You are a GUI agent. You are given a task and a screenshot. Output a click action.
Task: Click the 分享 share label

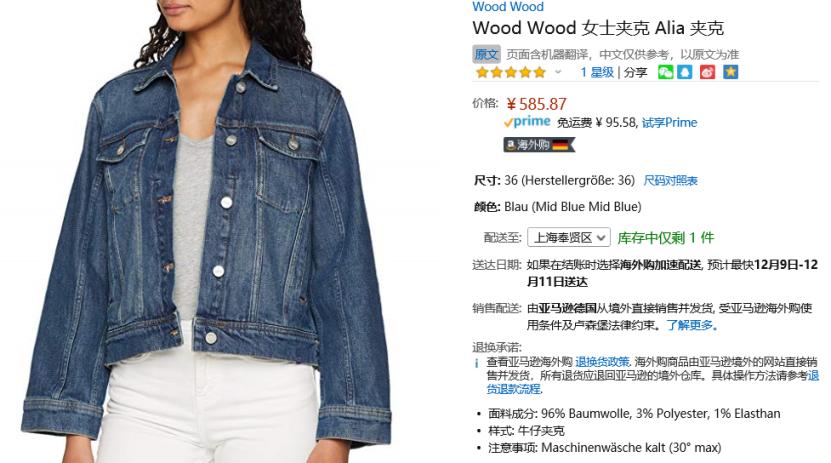635,72
